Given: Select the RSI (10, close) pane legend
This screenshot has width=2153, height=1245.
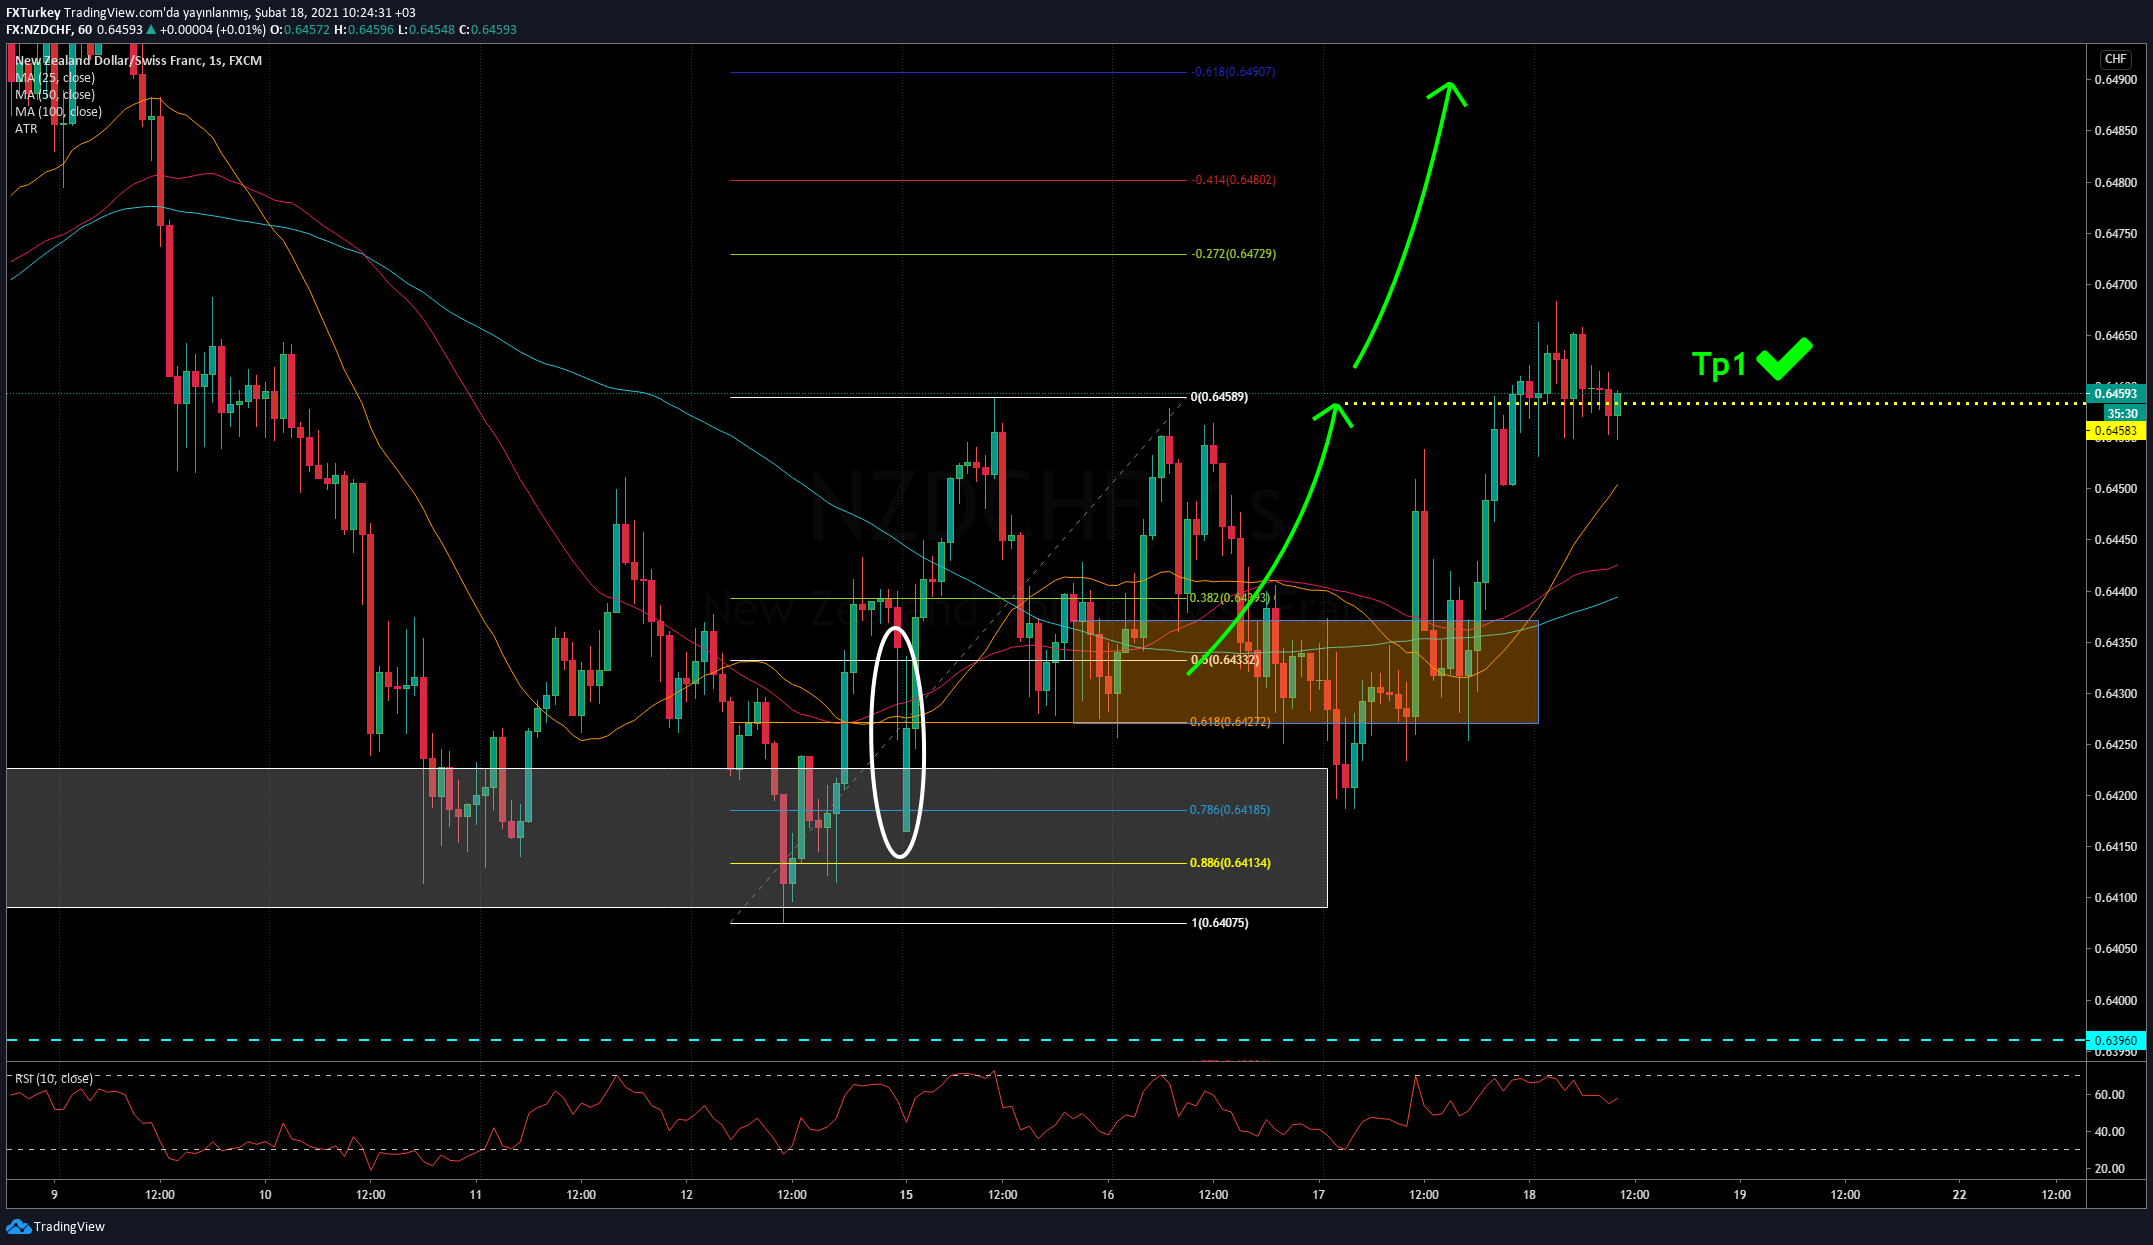Looking at the screenshot, I should click(54, 1078).
